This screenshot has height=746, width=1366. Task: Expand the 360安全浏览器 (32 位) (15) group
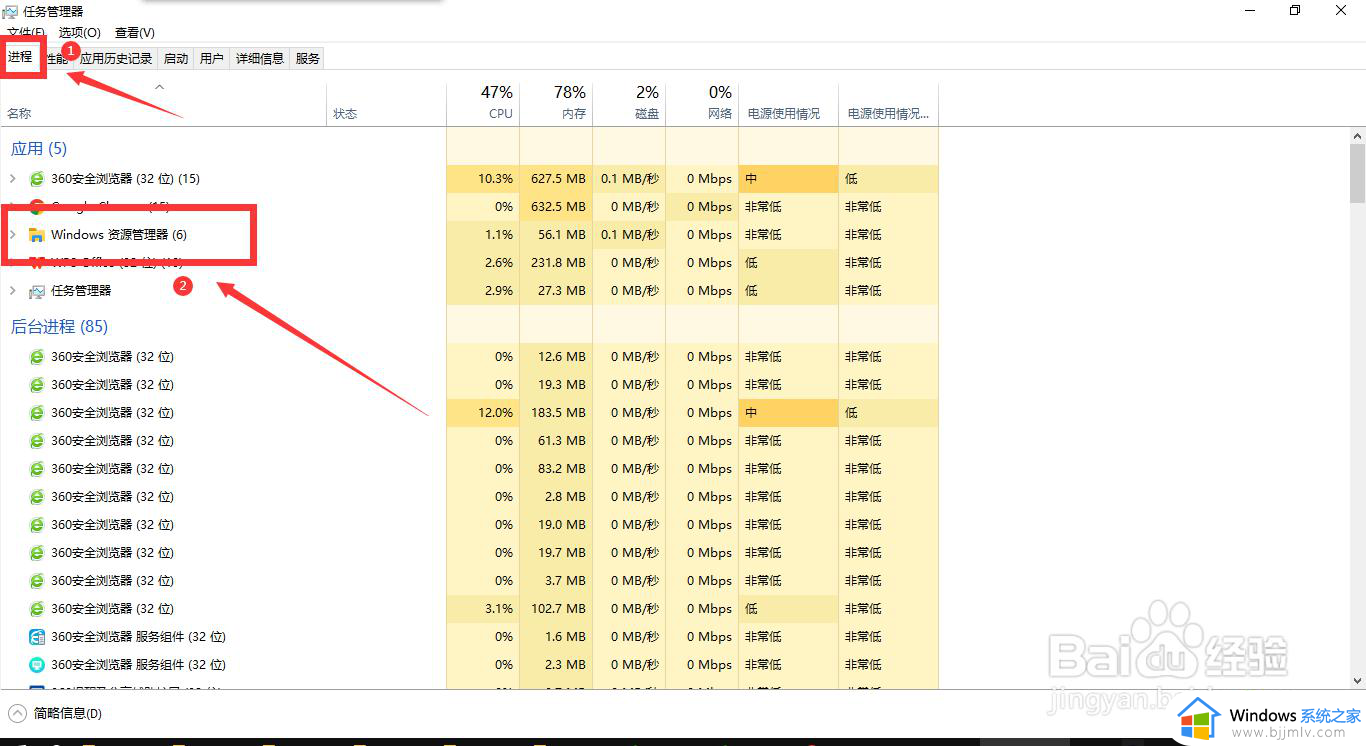point(13,179)
